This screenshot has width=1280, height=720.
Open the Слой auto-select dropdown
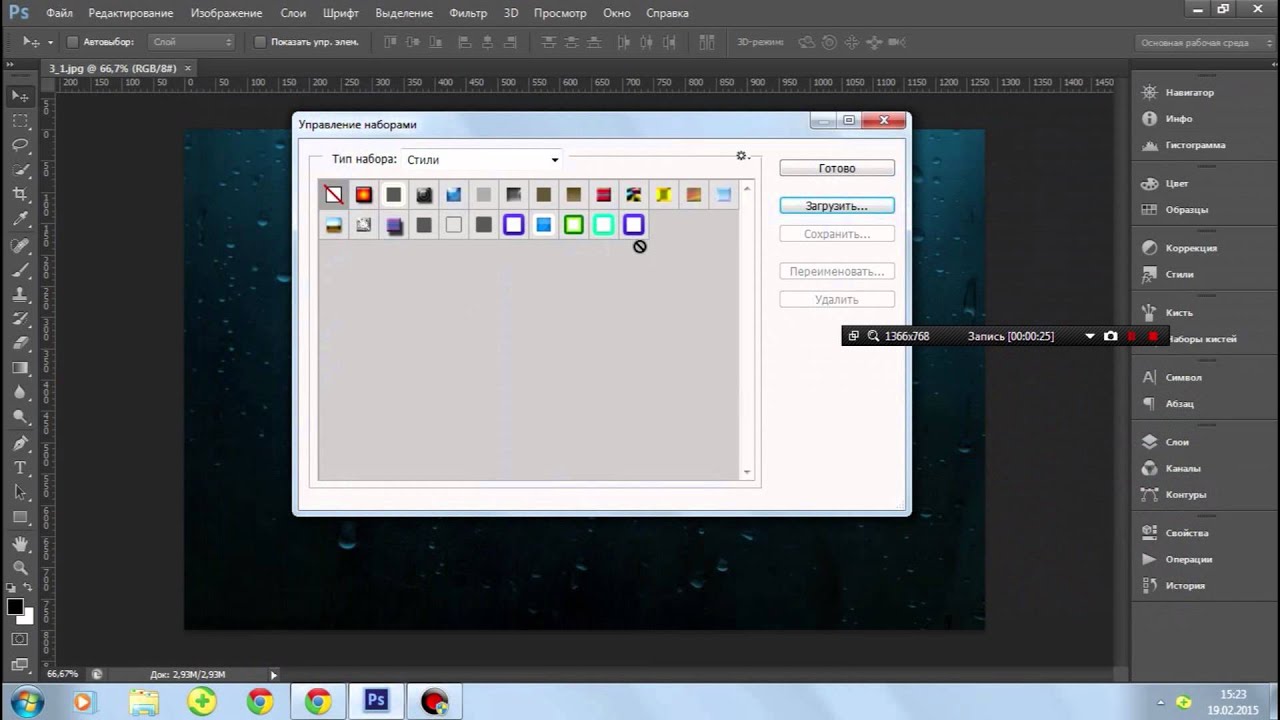tap(191, 42)
